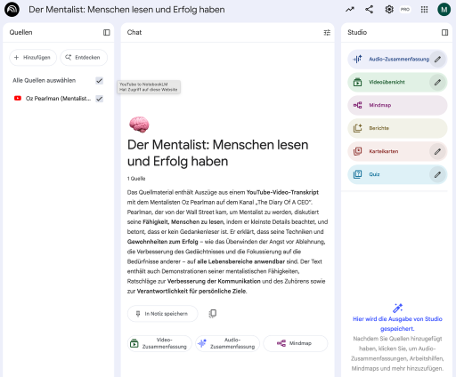Open the account avatar M
Screen dimensions: 456x377
444,9
